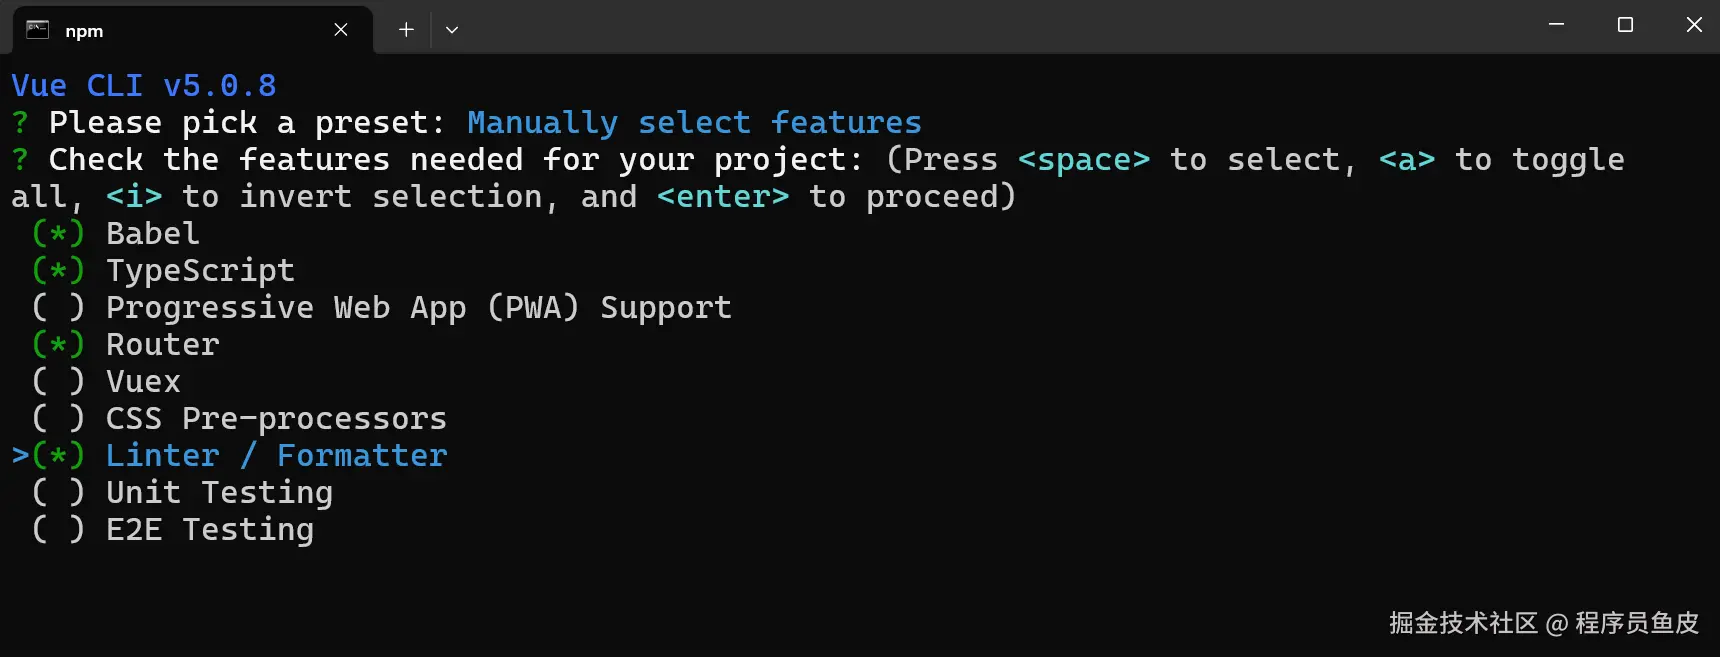Click the selection cursor arrow beside Linter
This screenshot has width=1720, height=657.
(20, 456)
